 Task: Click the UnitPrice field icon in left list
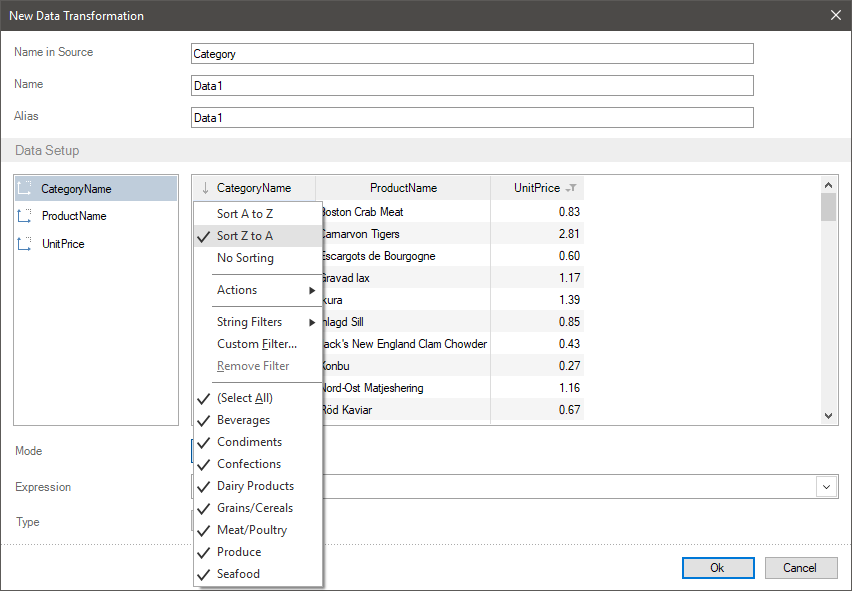coord(25,244)
